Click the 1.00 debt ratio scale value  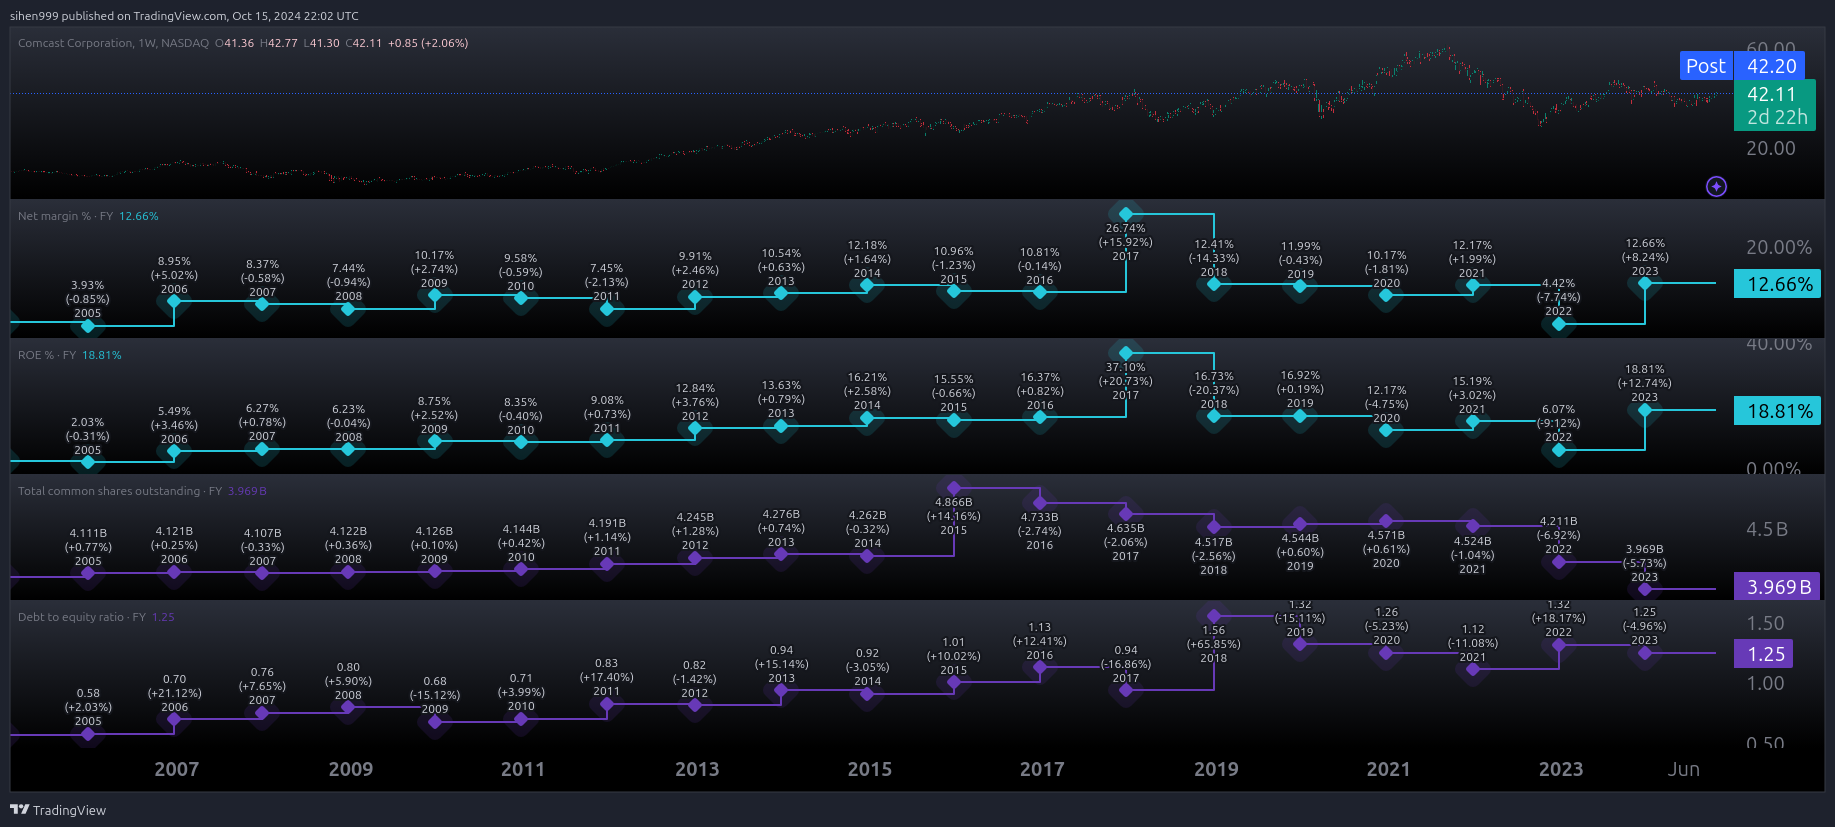click(1765, 683)
